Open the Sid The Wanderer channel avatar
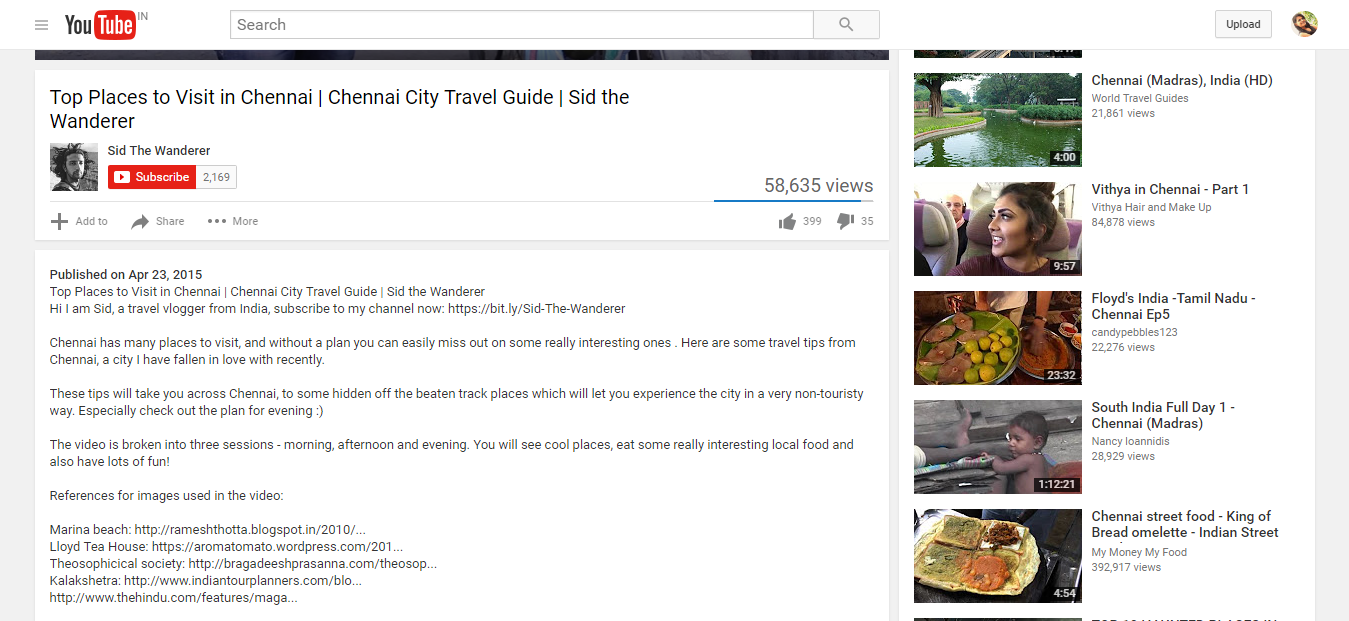1349x621 pixels. tap(74, 167)
